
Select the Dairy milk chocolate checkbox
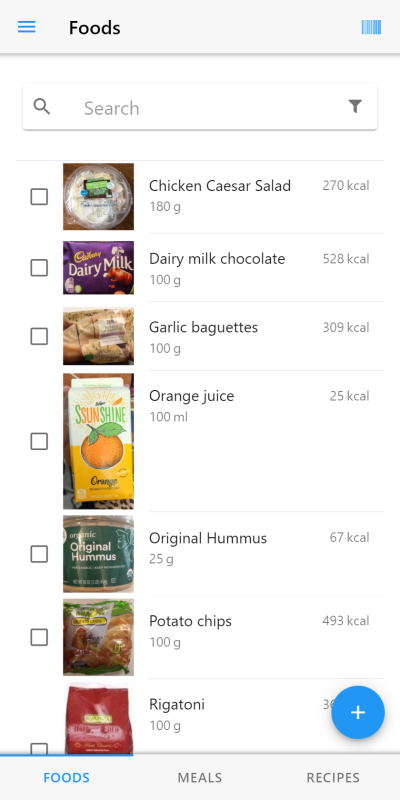39,268
